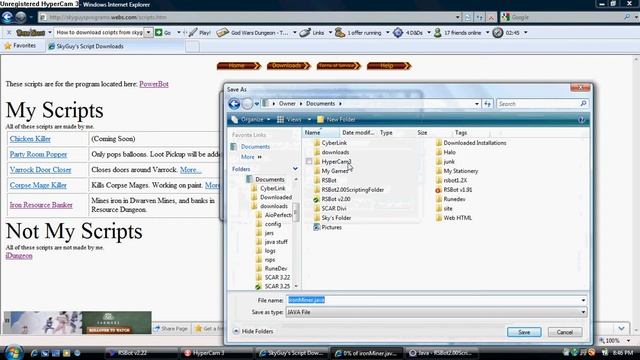Click the Play! toolbar item
The image size is (640, 360).
point(200,33)
